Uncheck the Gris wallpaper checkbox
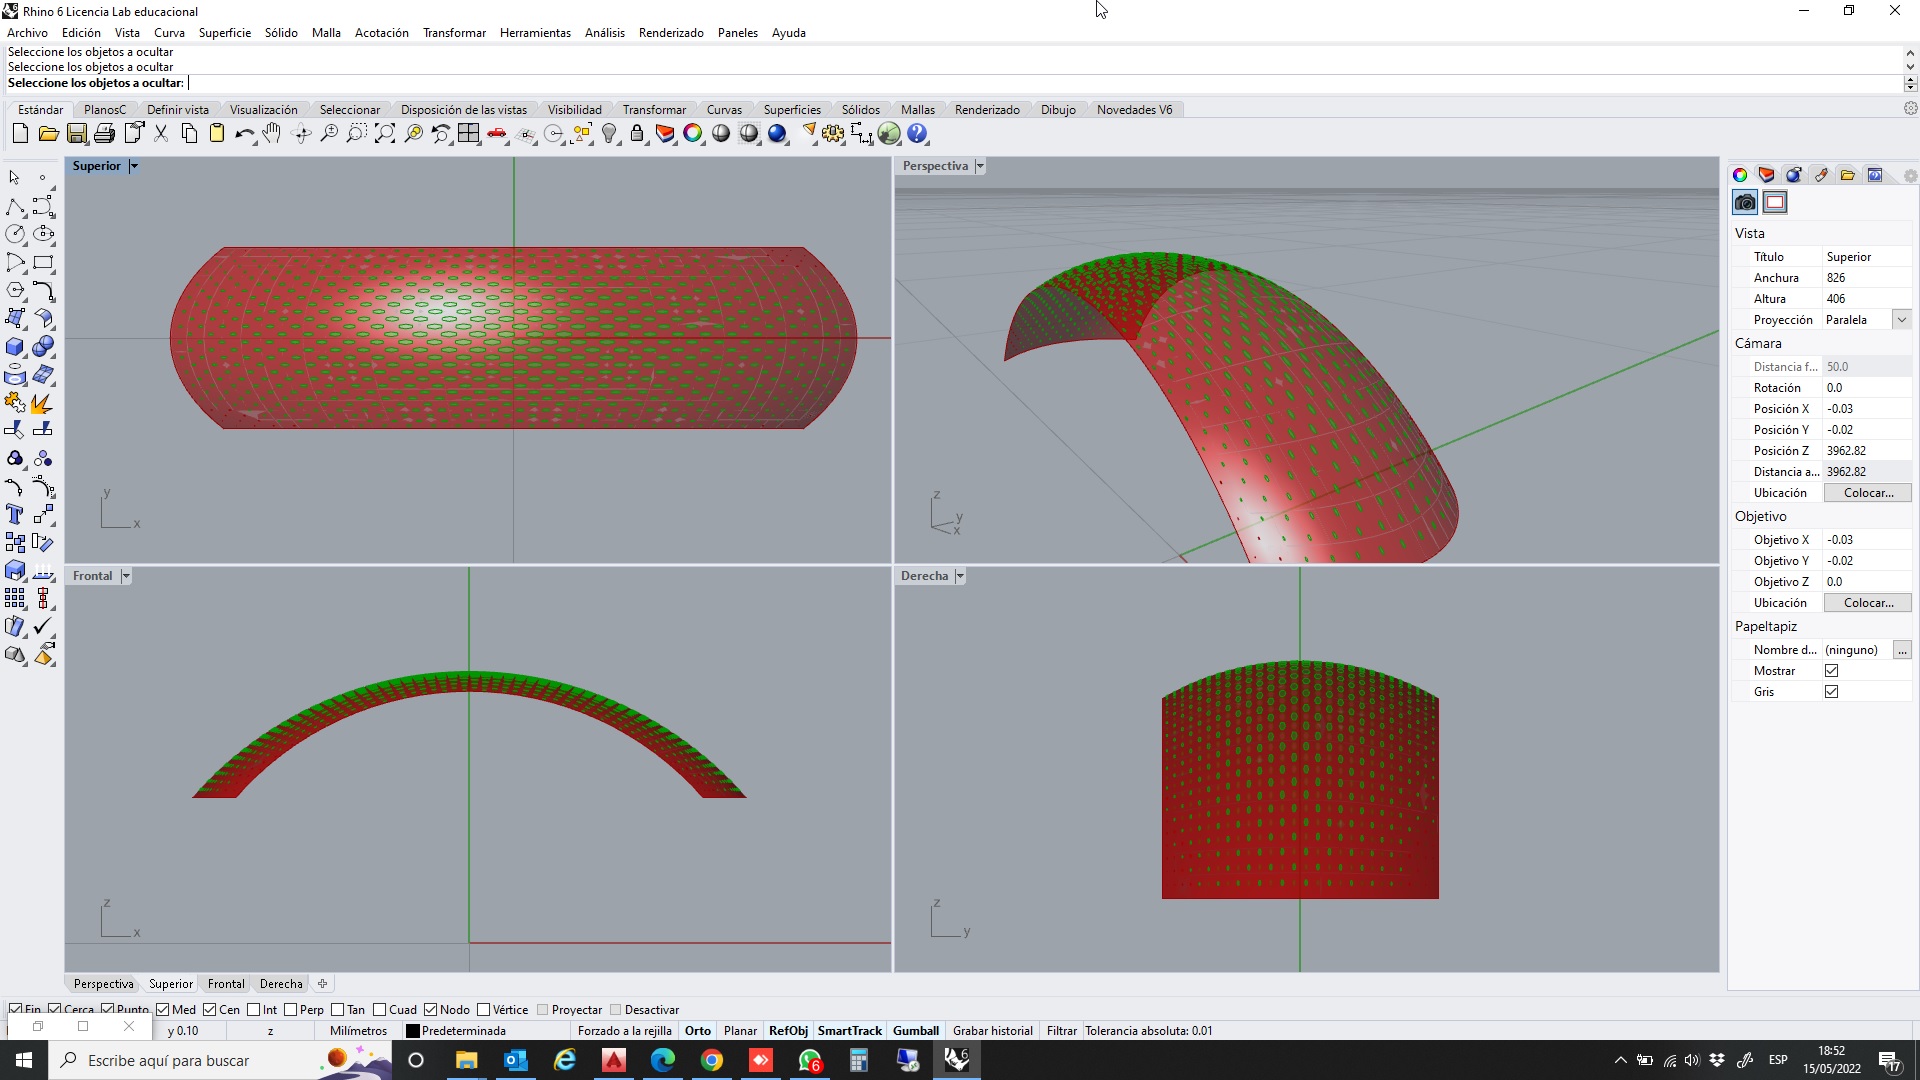The width and height of the screenshot is (1920, 1080). pos(1832,692)
